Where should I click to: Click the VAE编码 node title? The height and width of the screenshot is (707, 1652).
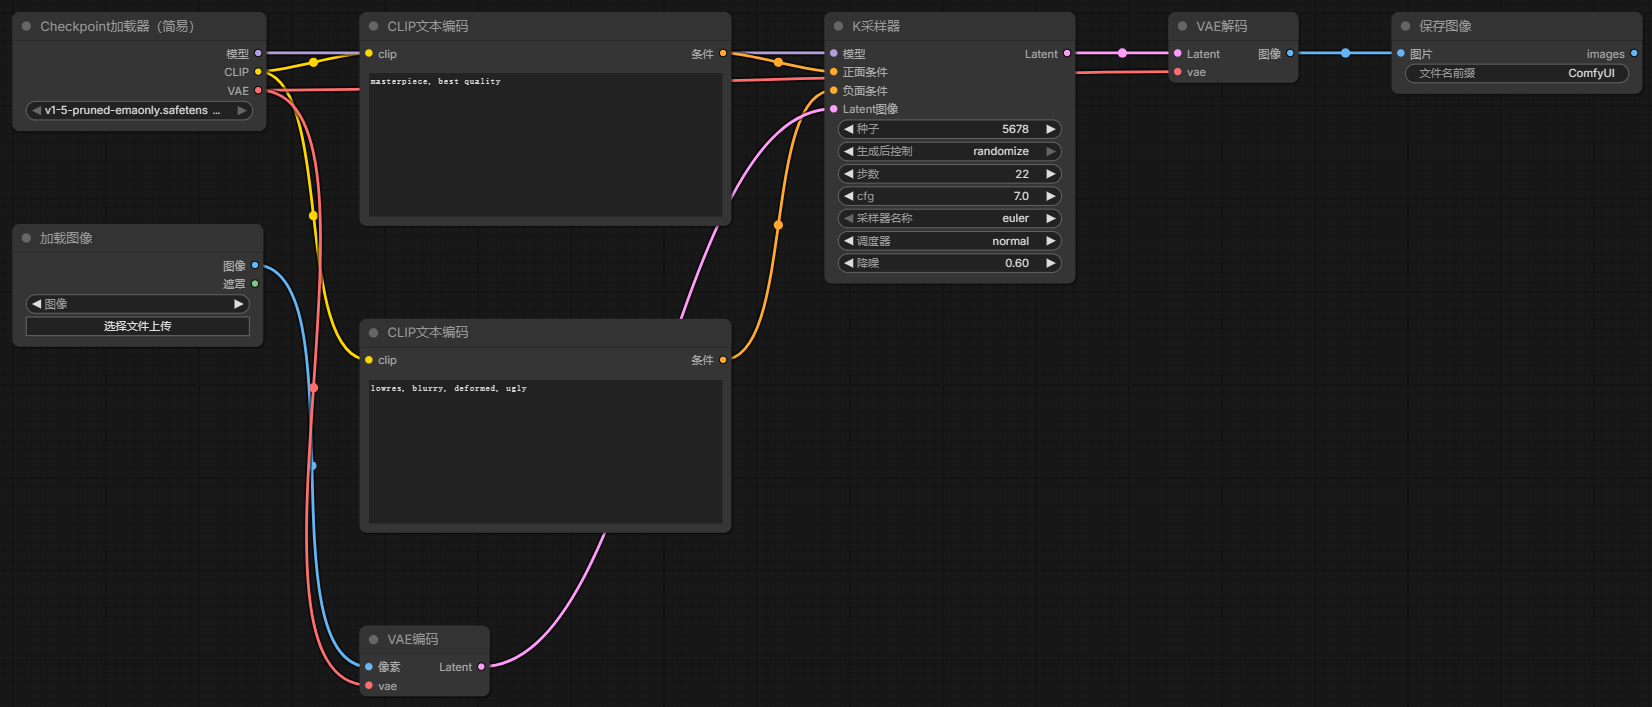click(x=413, y=639)
